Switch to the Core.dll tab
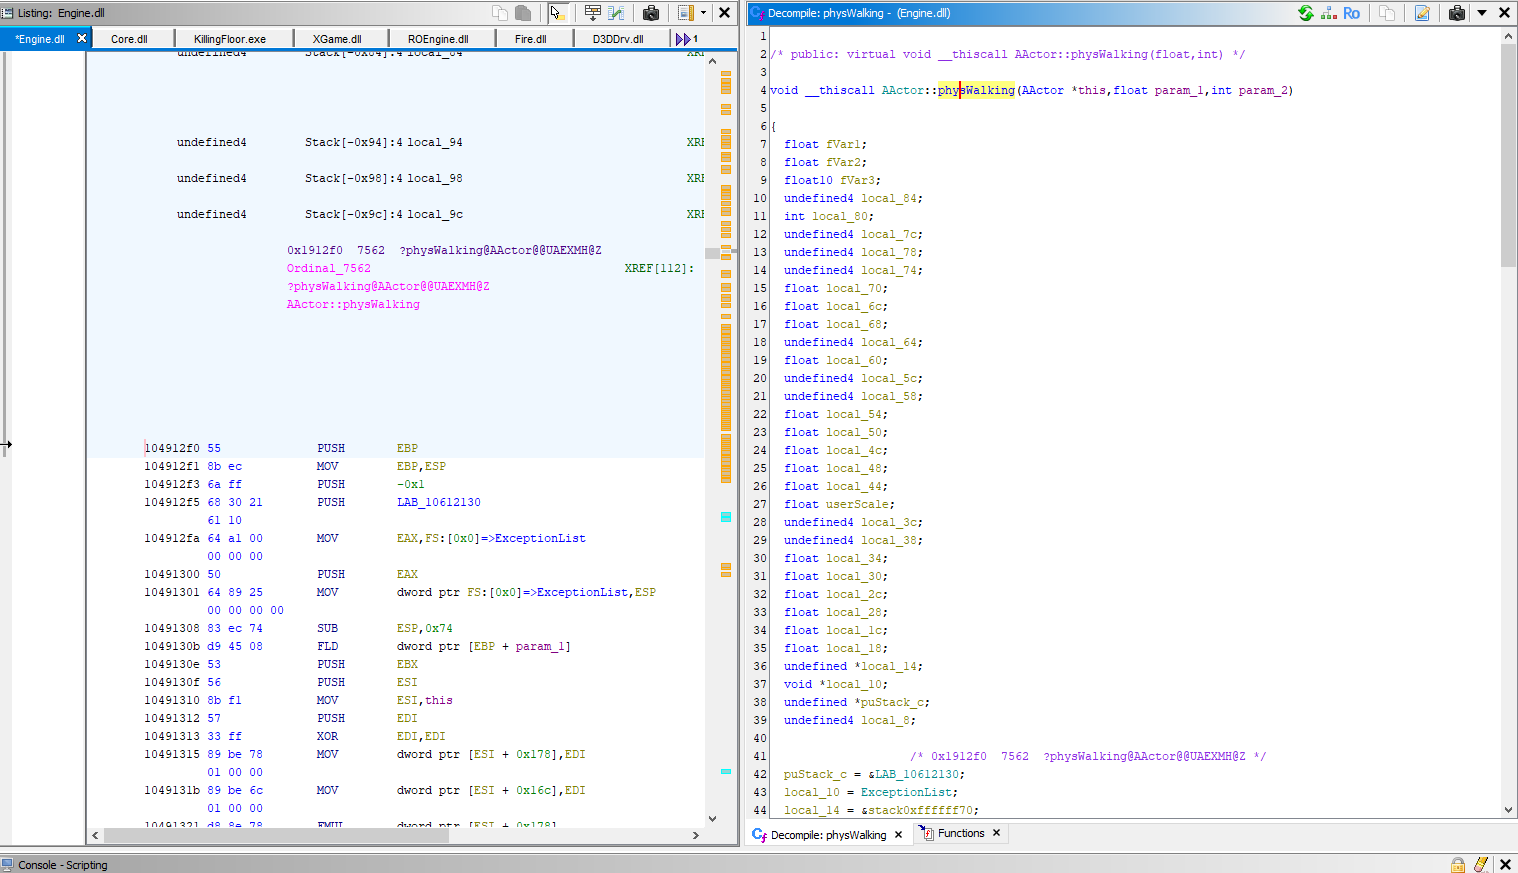 coord(129,39)
